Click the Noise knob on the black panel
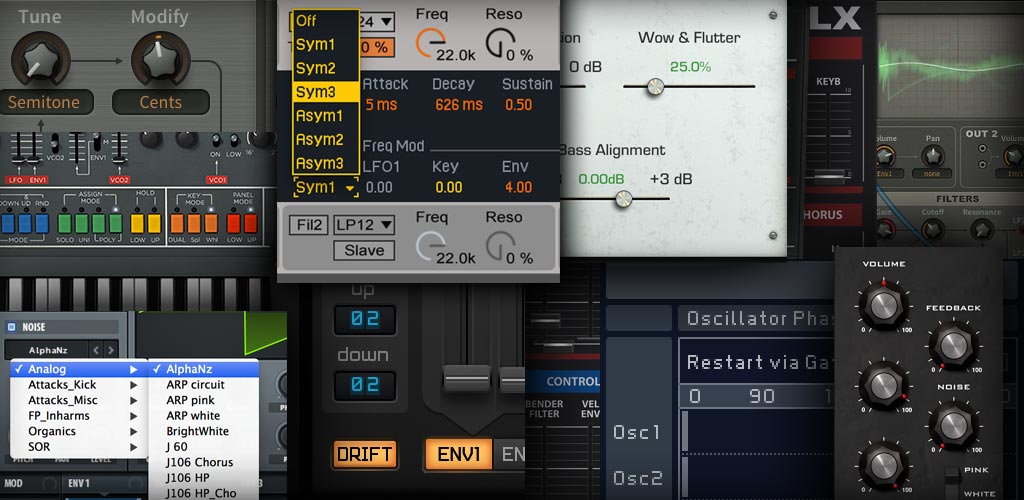 [x=951, y=423]
